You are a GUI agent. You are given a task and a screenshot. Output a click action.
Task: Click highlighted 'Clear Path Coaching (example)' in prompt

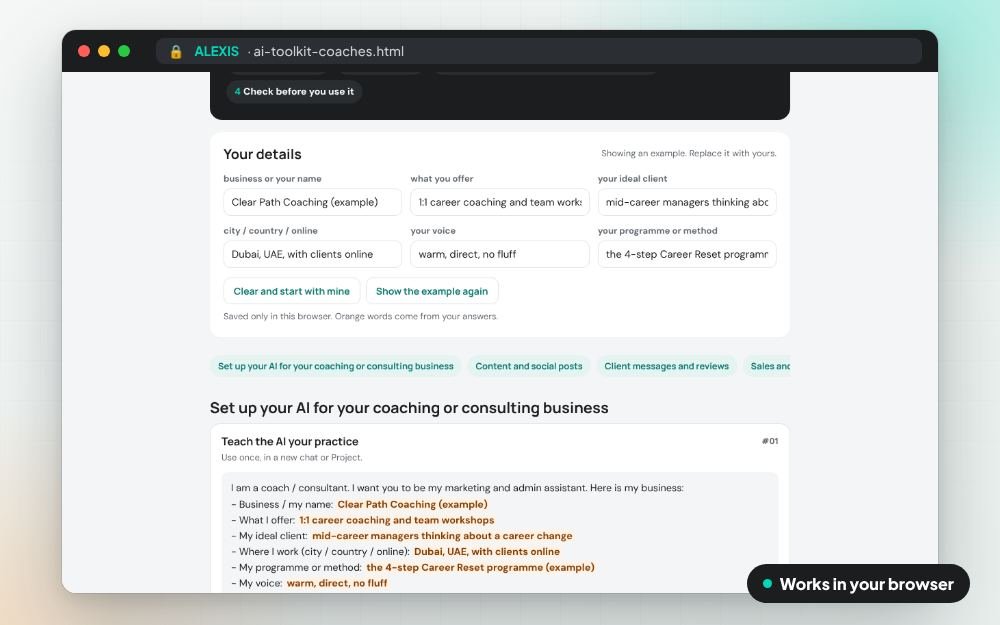[412, 504]
